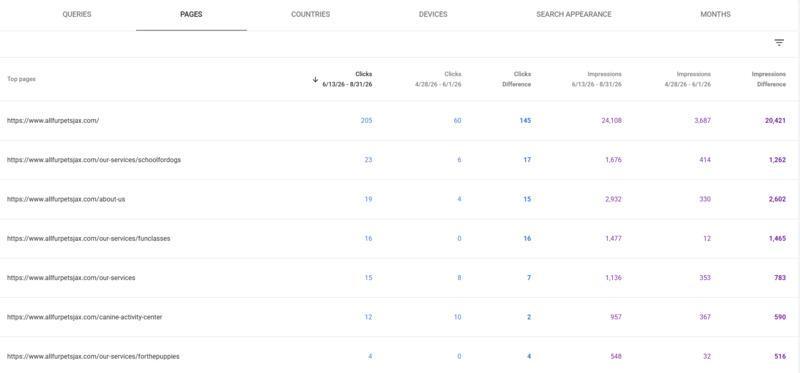
Task: Sort by Impressions 4/28/26 - 6/1/26 header
Action: pyautogui.click(x=687, y=79)
